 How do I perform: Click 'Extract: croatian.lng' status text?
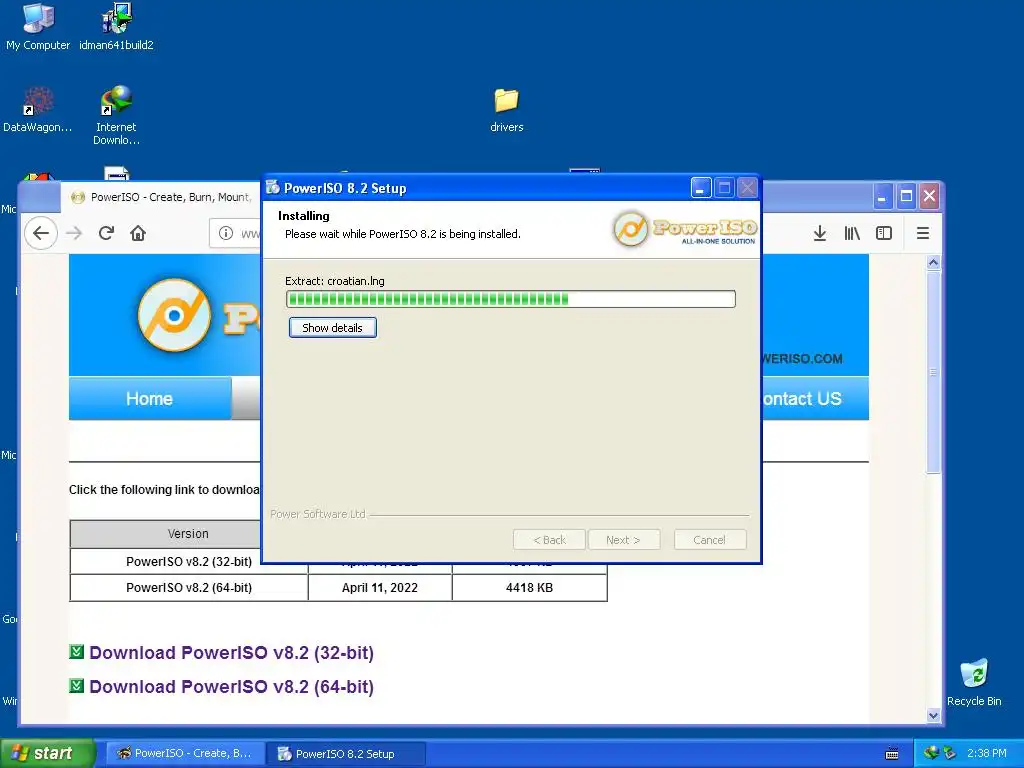(x=335, y=281)
